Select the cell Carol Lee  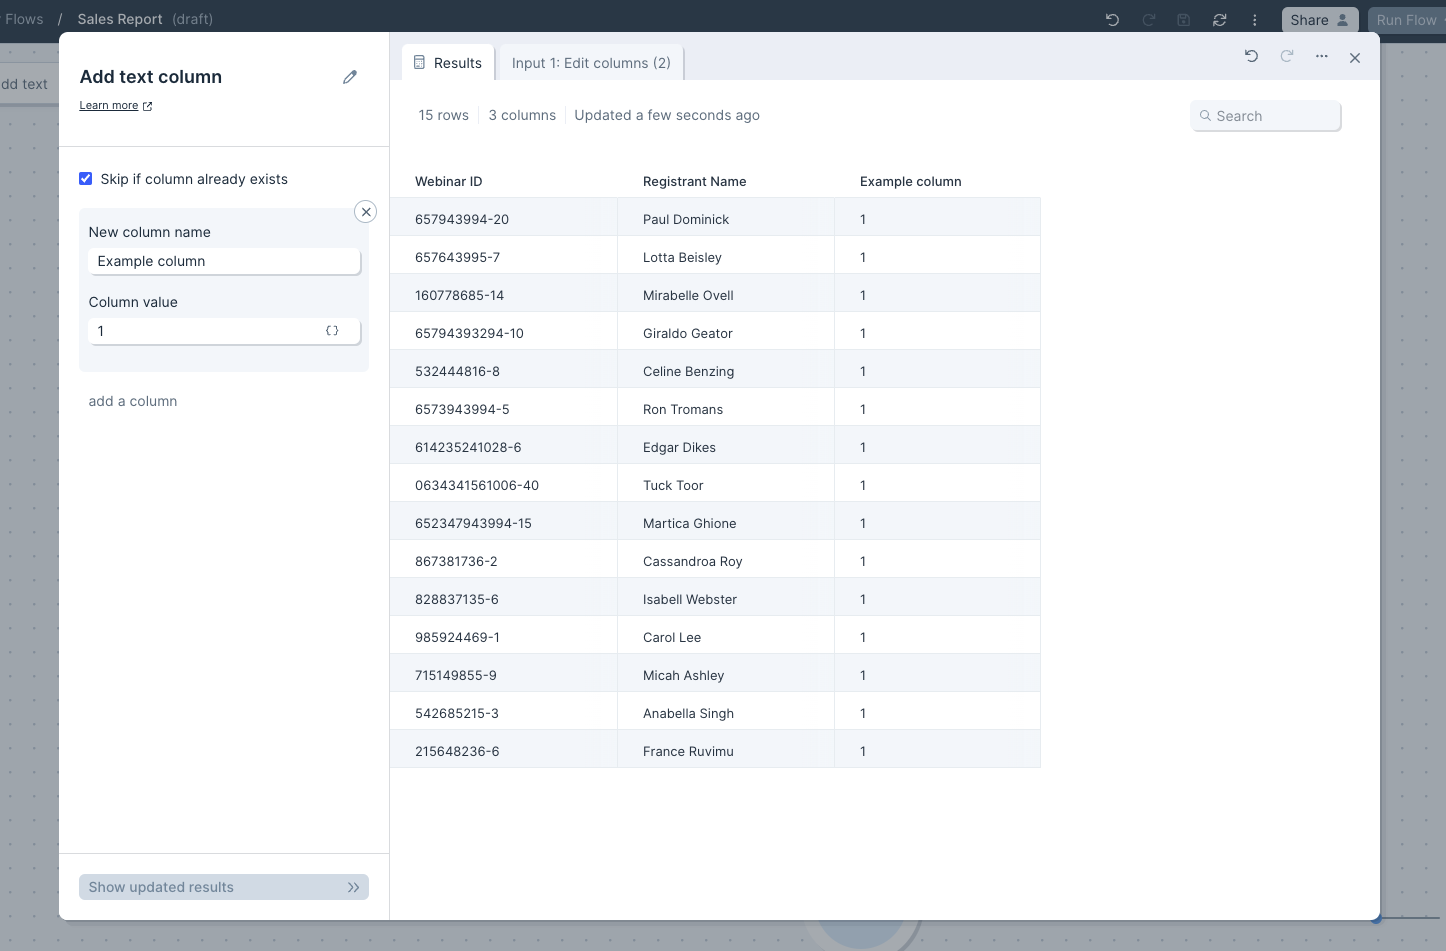[726, 637]
